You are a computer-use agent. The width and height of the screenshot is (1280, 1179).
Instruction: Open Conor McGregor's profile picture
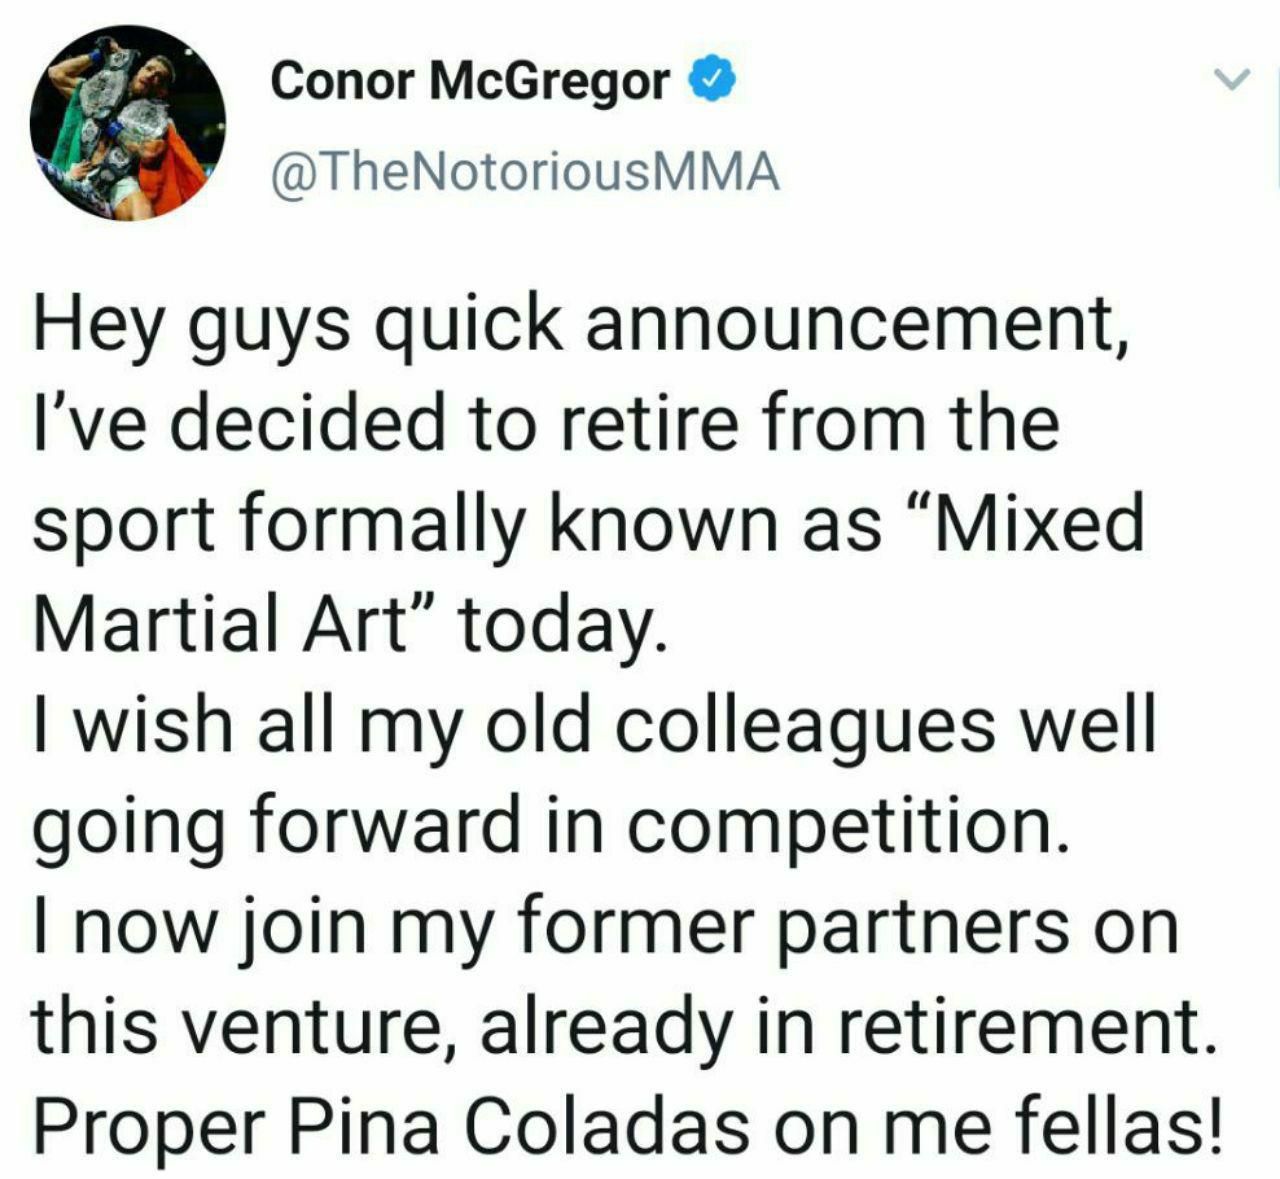(x=128, y=123)
